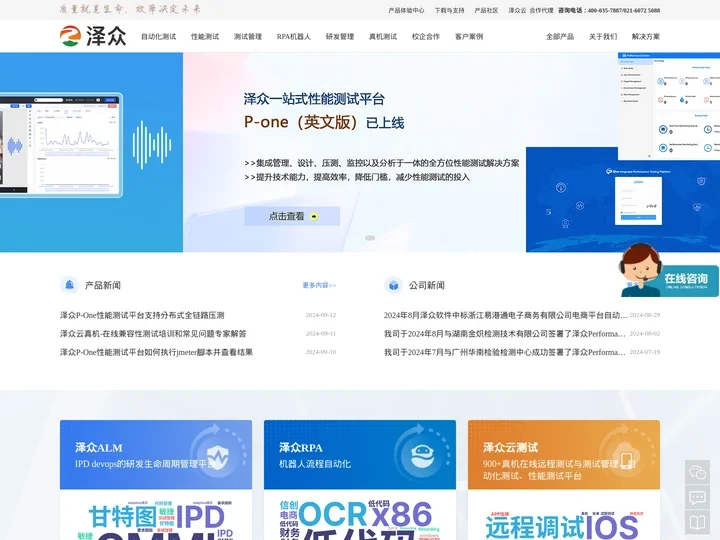This screenshot has height=540, width=720.
Task: Click the 公司新闻 heading
Action: tap(427, 285)
